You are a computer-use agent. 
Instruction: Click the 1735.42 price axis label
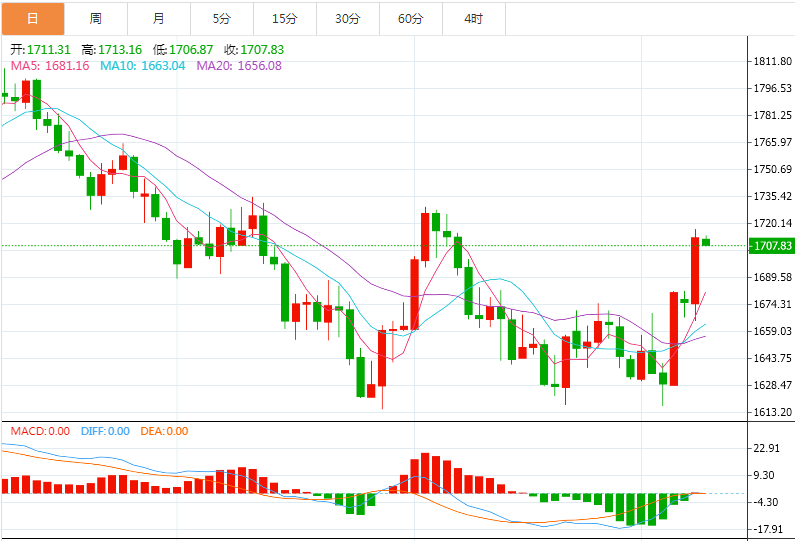773,196
